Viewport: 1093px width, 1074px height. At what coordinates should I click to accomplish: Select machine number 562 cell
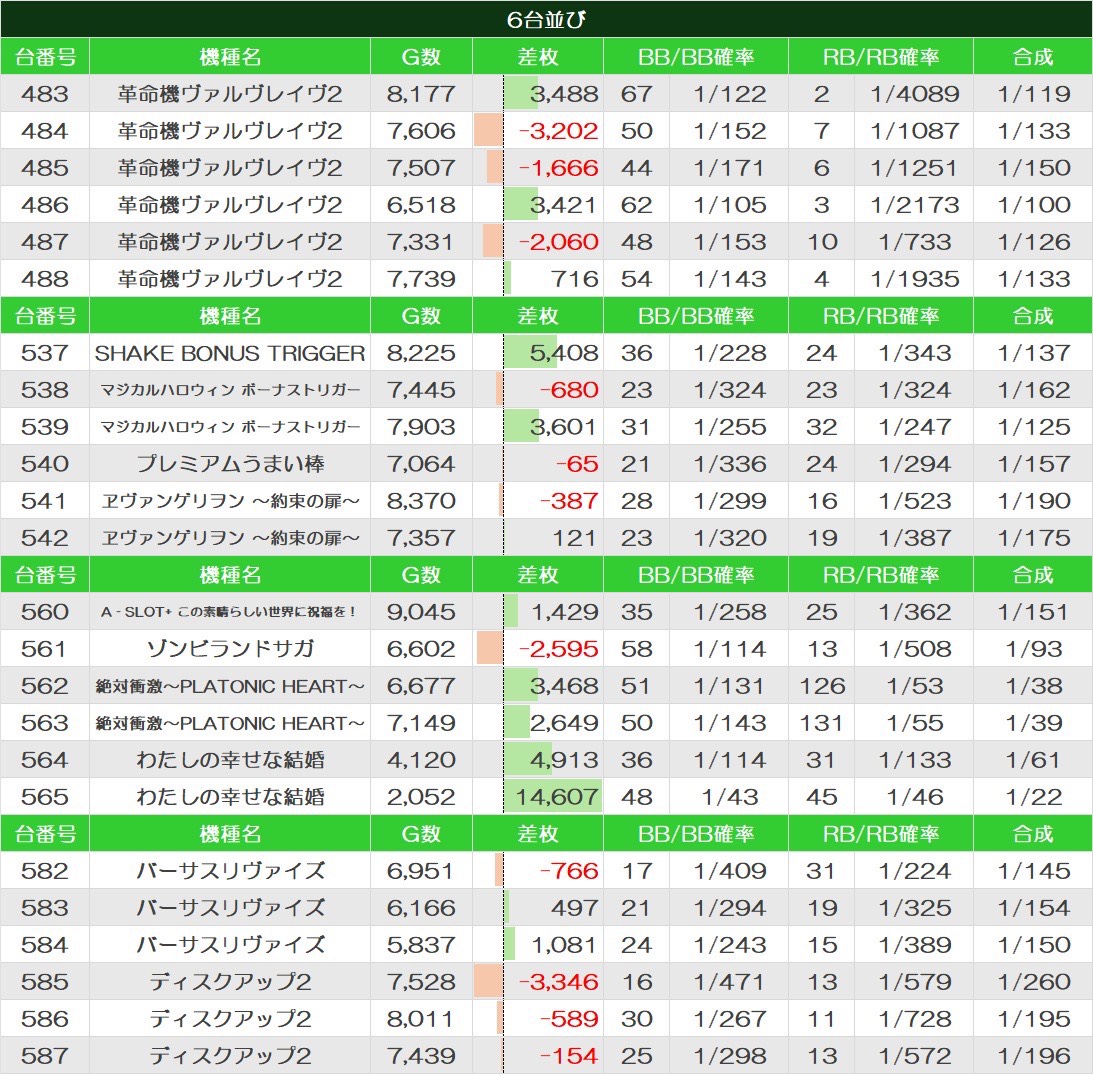coord(45,685)
